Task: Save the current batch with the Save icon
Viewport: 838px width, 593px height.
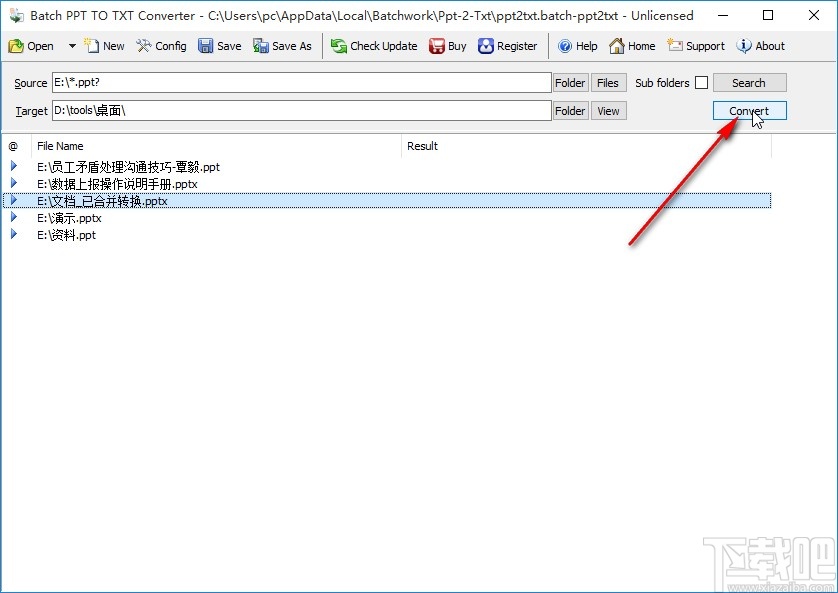Action: click(x=219, y=46)
